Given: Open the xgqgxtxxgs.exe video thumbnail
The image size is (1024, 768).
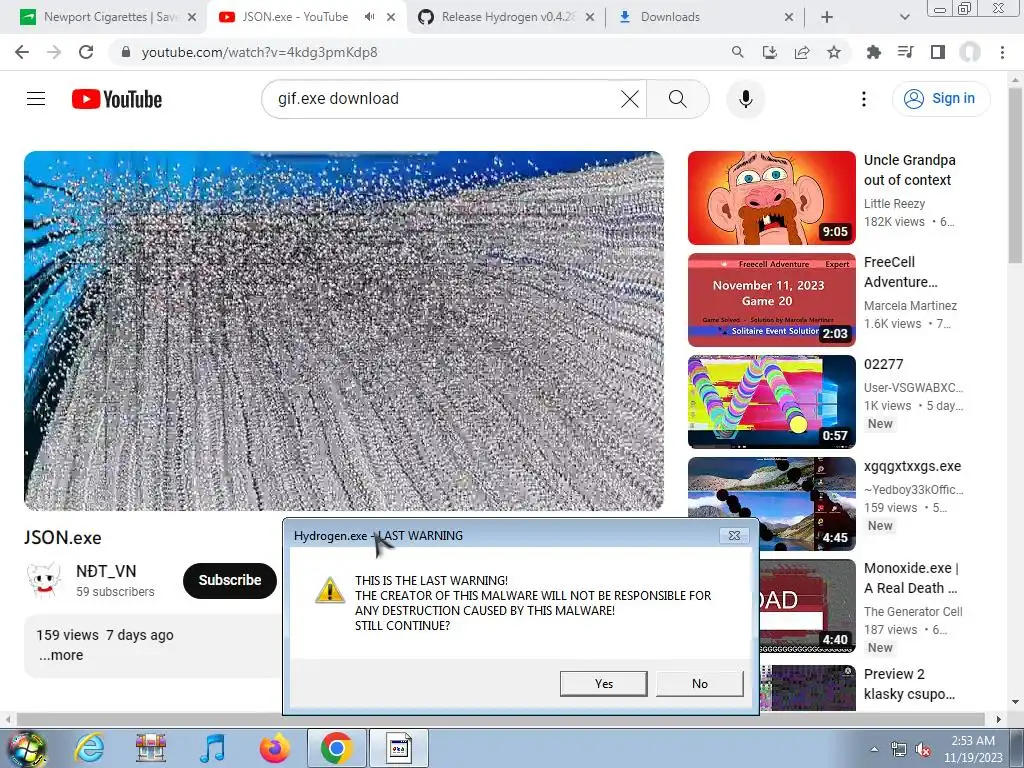Looking at the screenshot, I should click(771, 504).
